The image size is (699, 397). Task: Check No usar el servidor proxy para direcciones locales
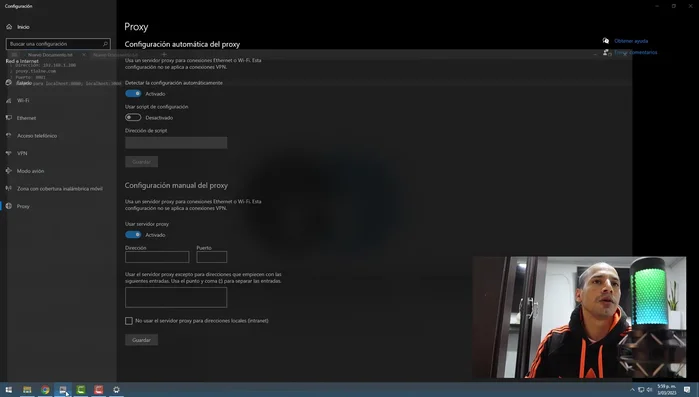tap(129, 321)
